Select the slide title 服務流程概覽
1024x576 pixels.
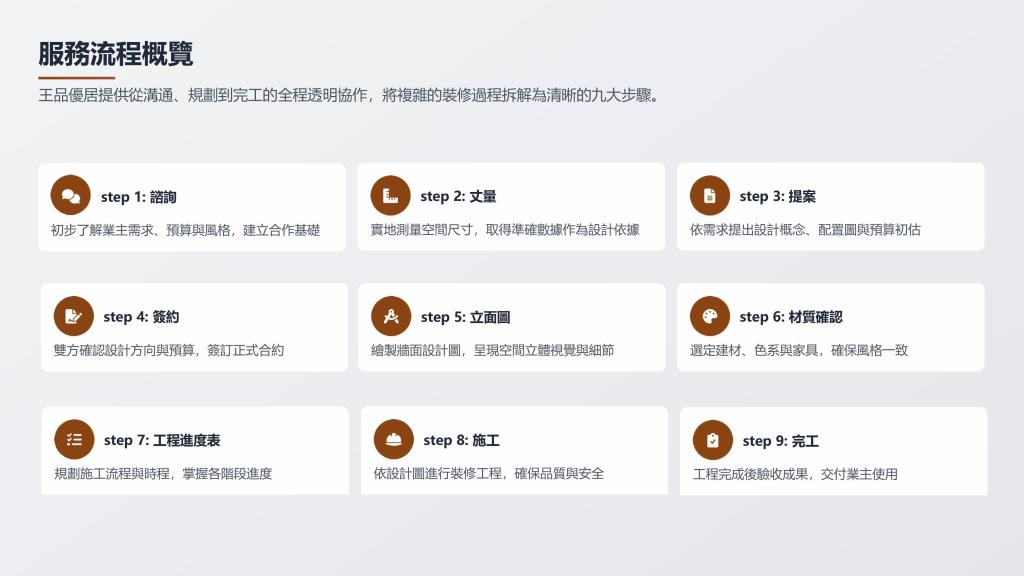coord(116,54)
